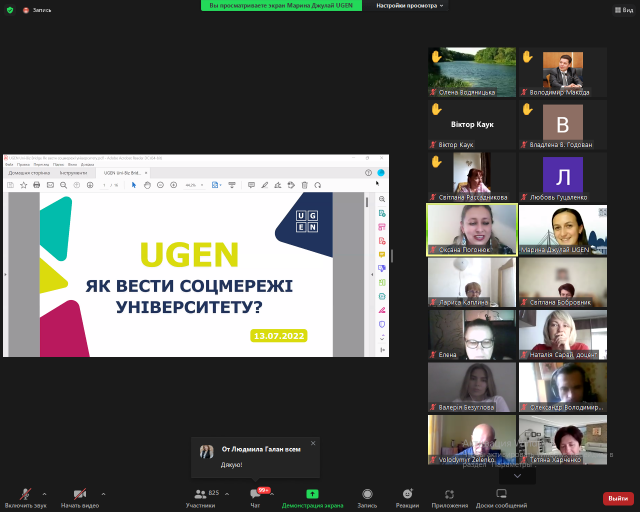Click Демонстрация экрана share screen button
Screen dimensions: 640x512
click(x=312, y=498)
